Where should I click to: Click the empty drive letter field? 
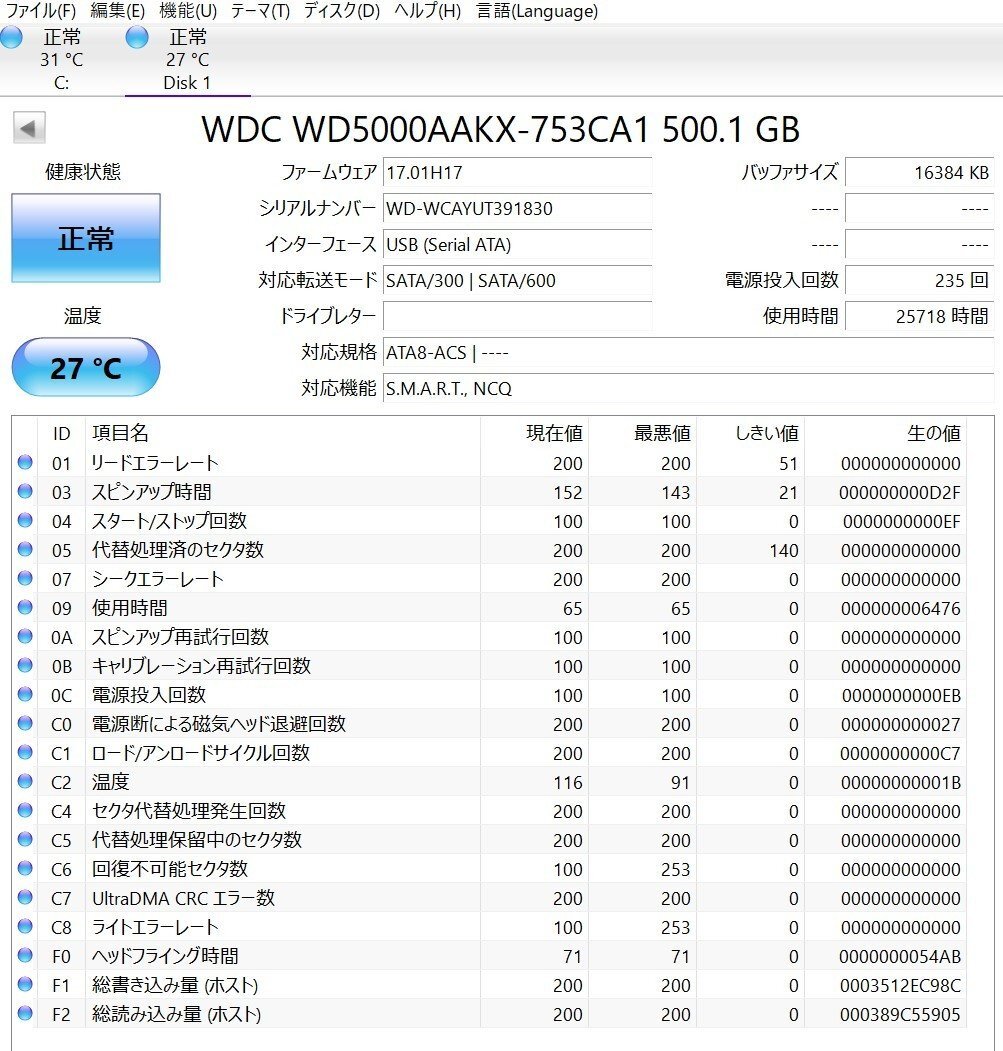pos(517,316)
